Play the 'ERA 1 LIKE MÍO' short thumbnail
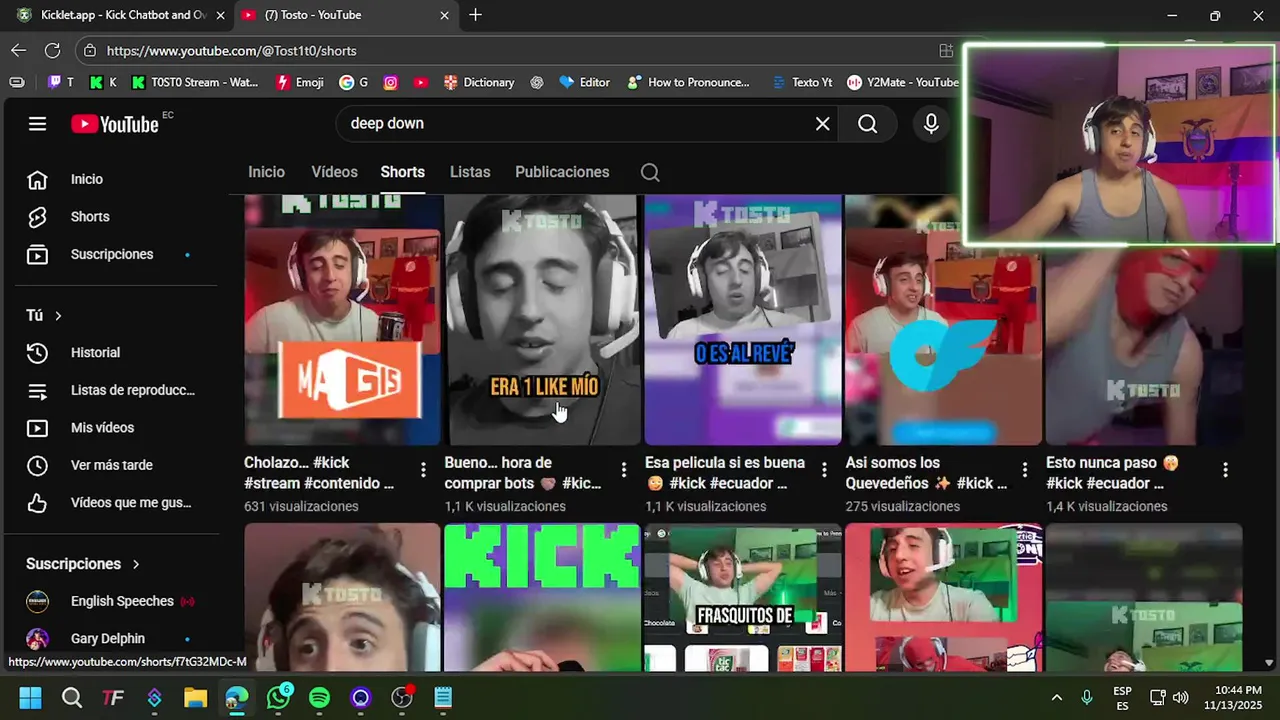The width and height of the screenshot is (1280, 720). (542, 320)
